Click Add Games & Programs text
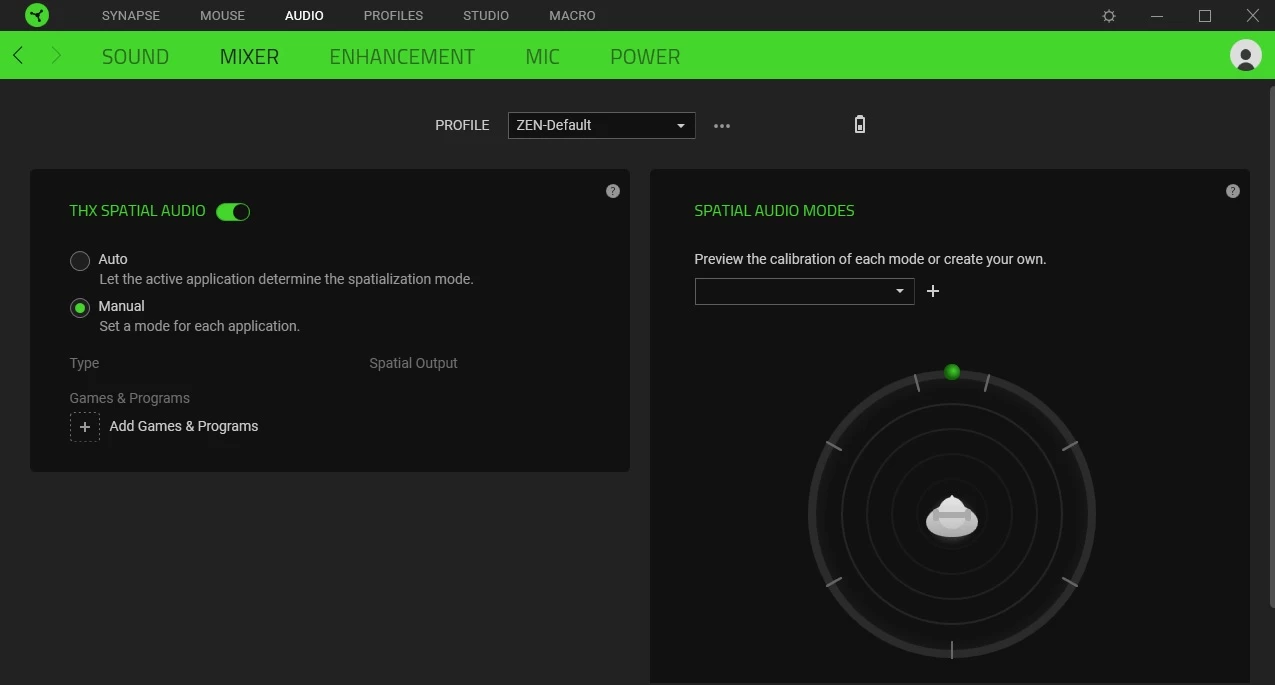The height and width of the screenshot is (685, 1275). [x=184, y=426]
